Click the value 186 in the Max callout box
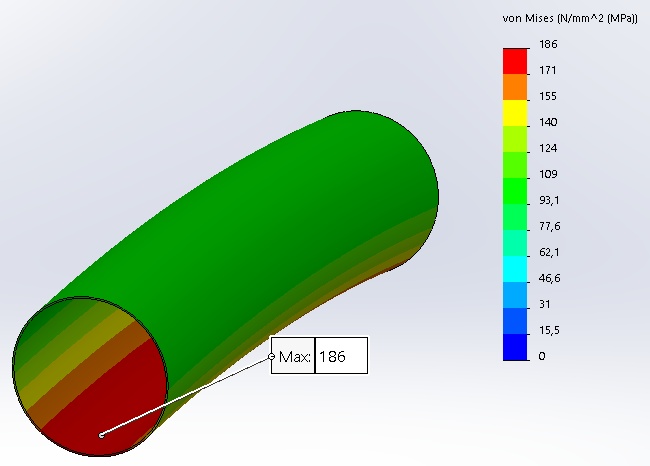650x466 pixels. coord(332,356)
